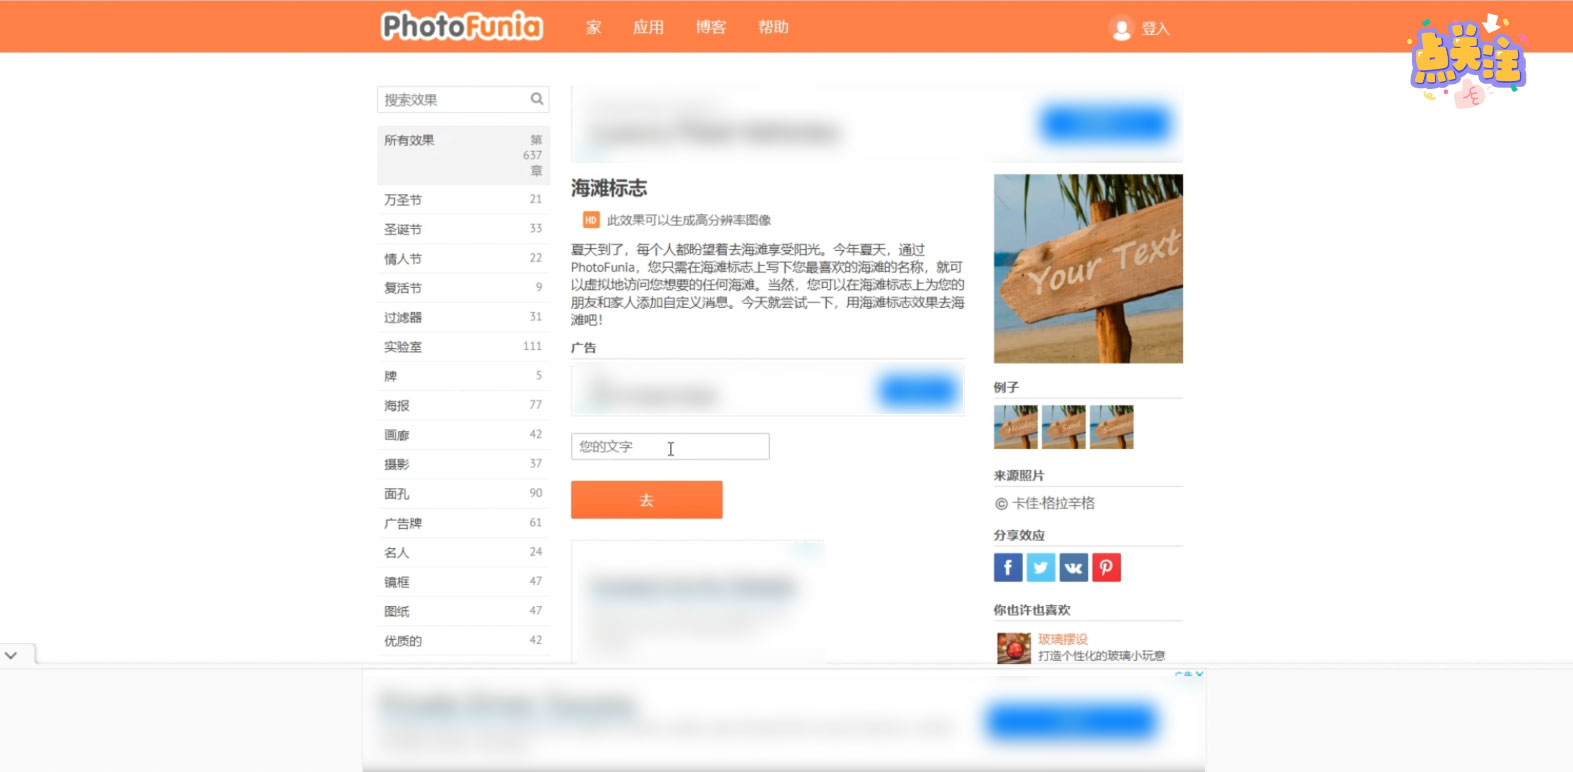Select the 万圣节 category
The image size is (1573, 772).
click(403, 200)
